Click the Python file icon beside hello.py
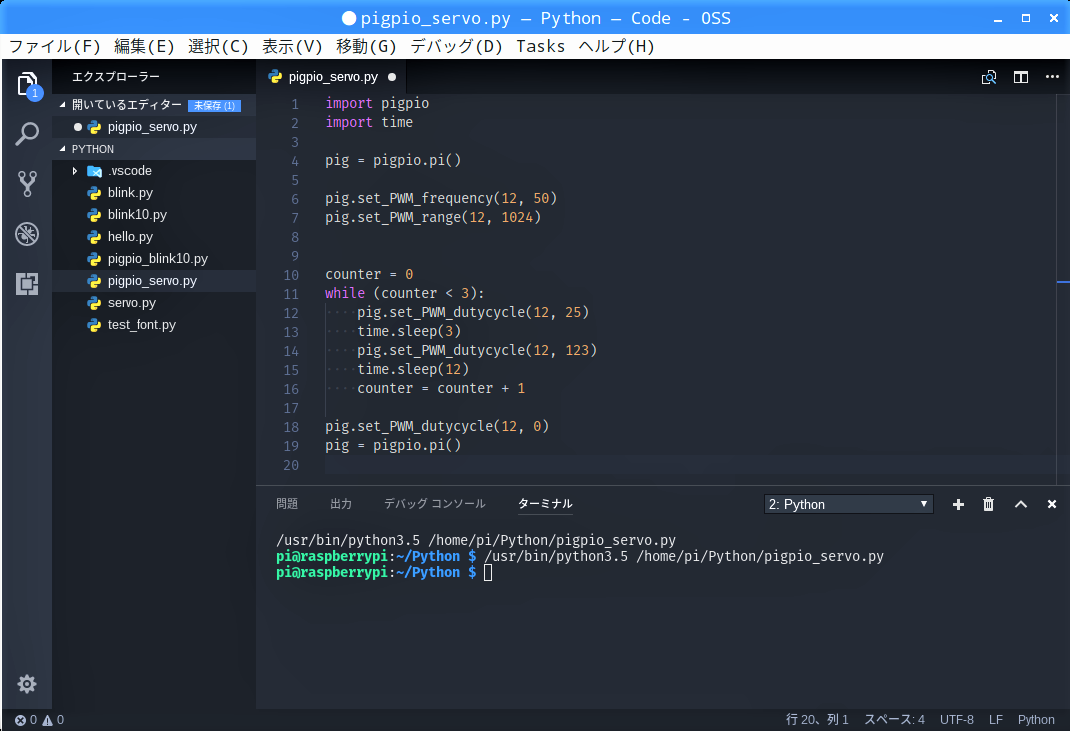Image resolution: width=1070 pixels, height=731 pixels. 94,237
